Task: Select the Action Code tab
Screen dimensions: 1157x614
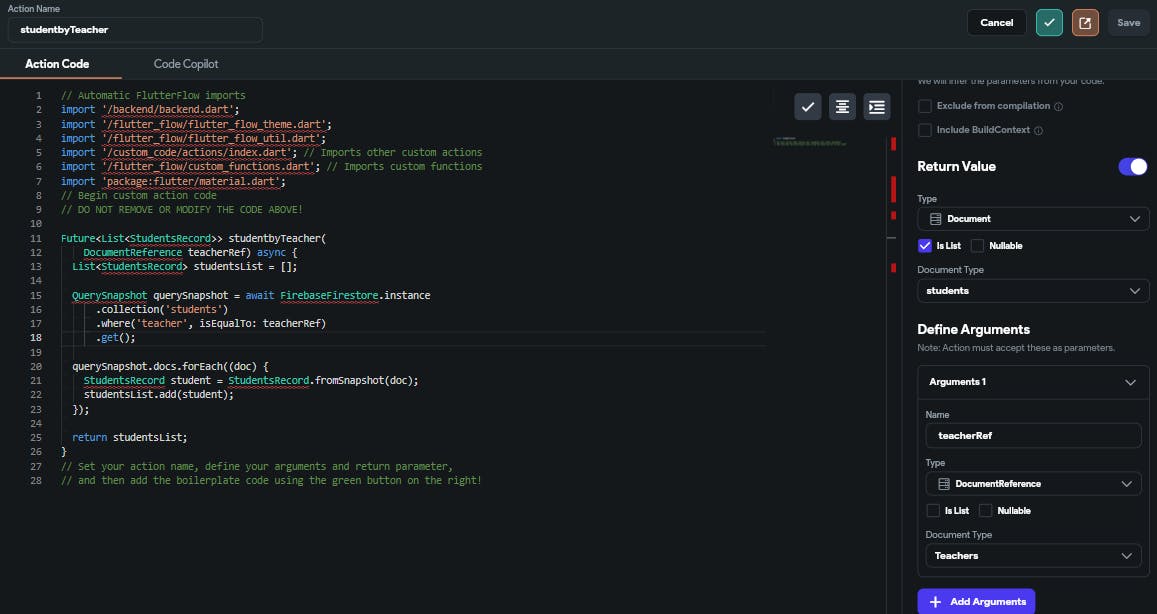Action: 57,64
